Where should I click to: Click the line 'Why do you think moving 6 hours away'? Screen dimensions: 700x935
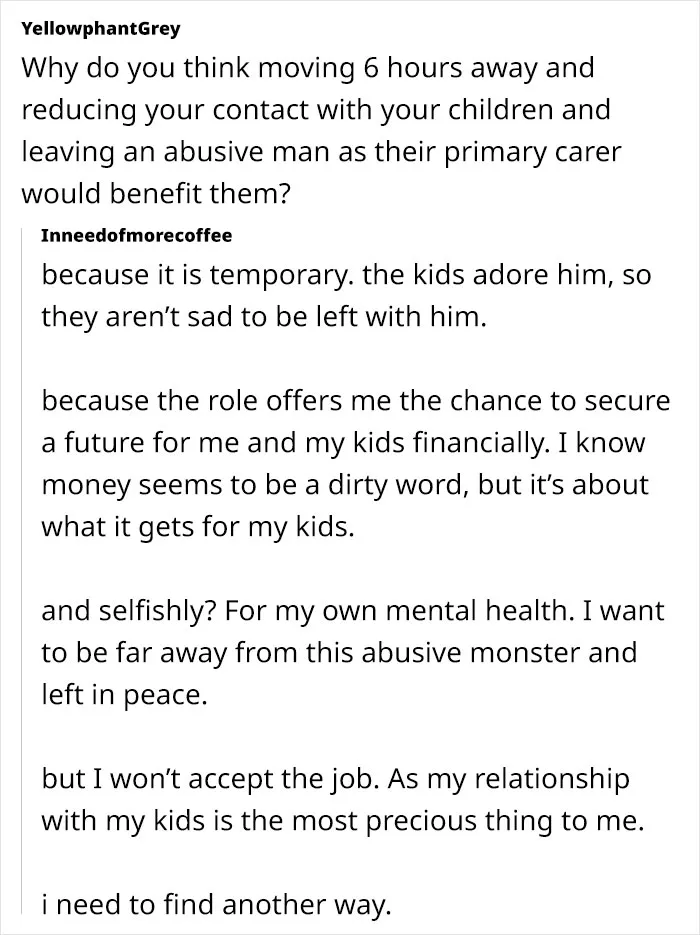click(x=308, y=68)
